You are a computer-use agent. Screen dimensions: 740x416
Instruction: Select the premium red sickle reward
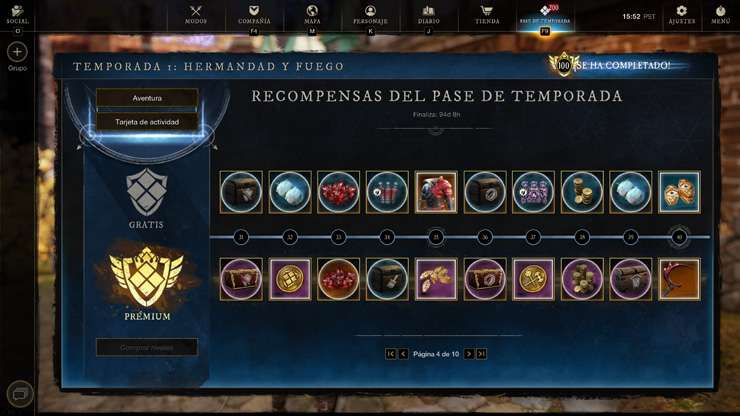679,279
